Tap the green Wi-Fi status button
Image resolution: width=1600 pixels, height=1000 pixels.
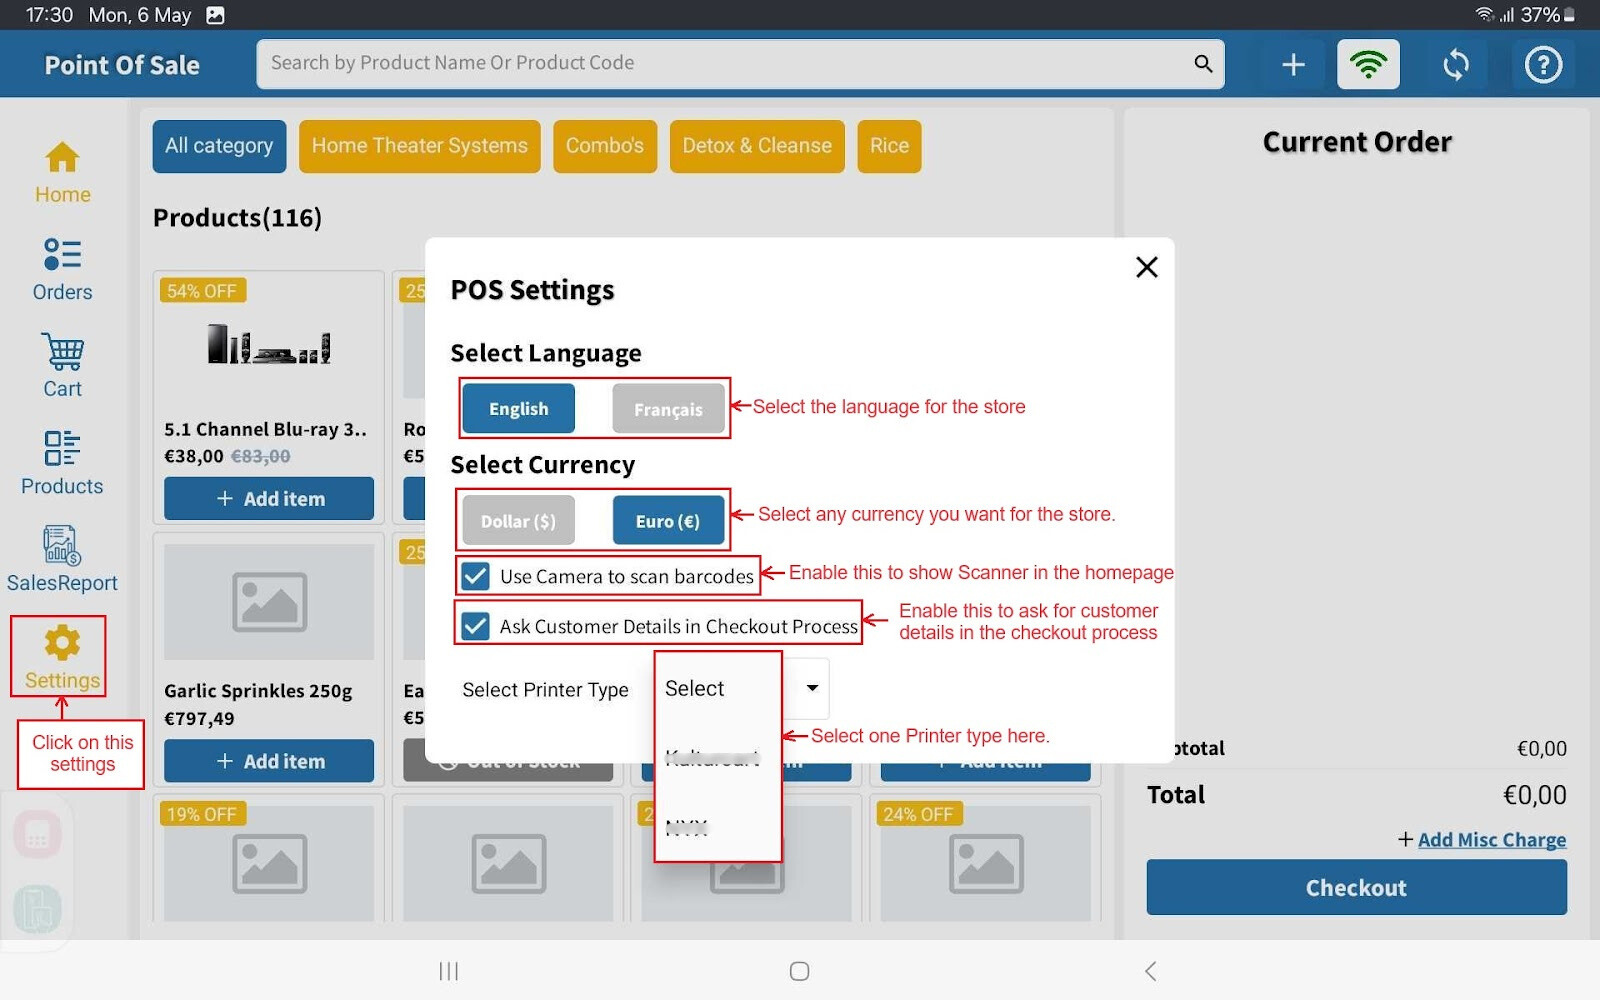1368,65
